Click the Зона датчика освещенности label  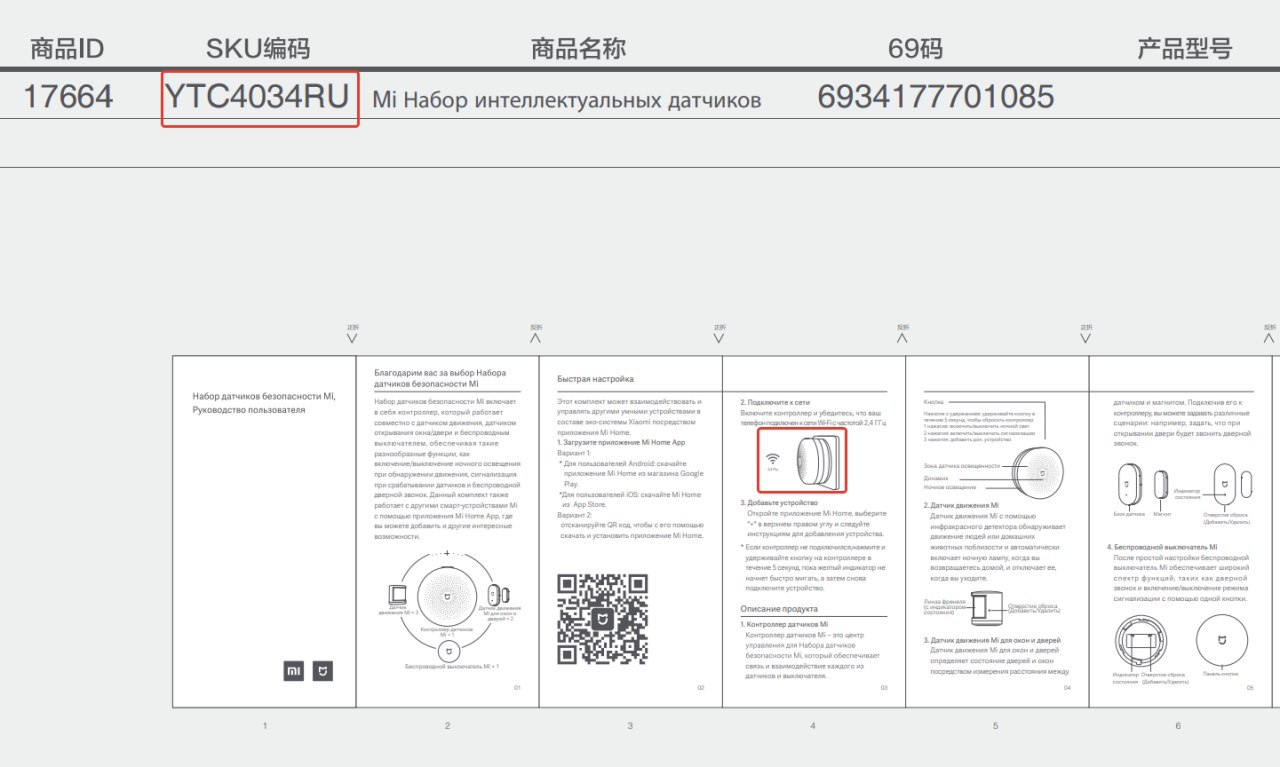[961, 466]
